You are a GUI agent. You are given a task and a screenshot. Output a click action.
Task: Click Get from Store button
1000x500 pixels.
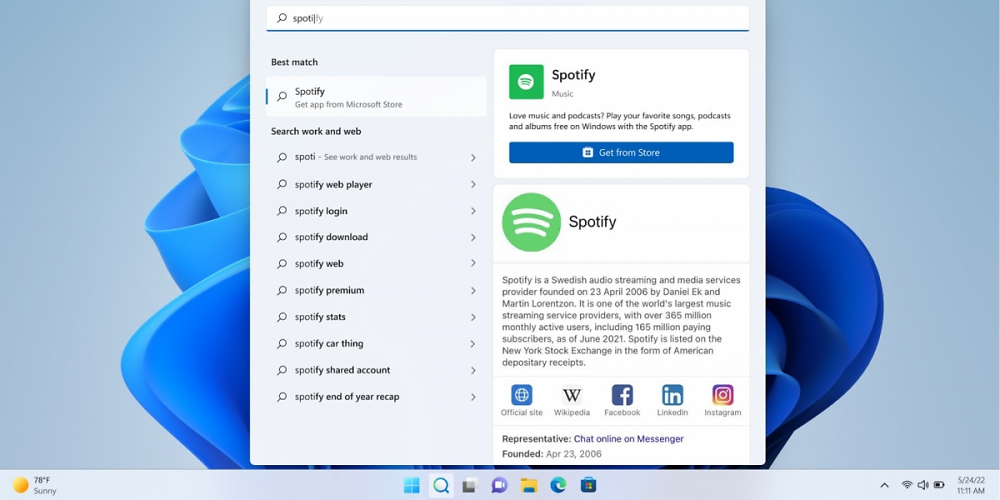point(621,152)
